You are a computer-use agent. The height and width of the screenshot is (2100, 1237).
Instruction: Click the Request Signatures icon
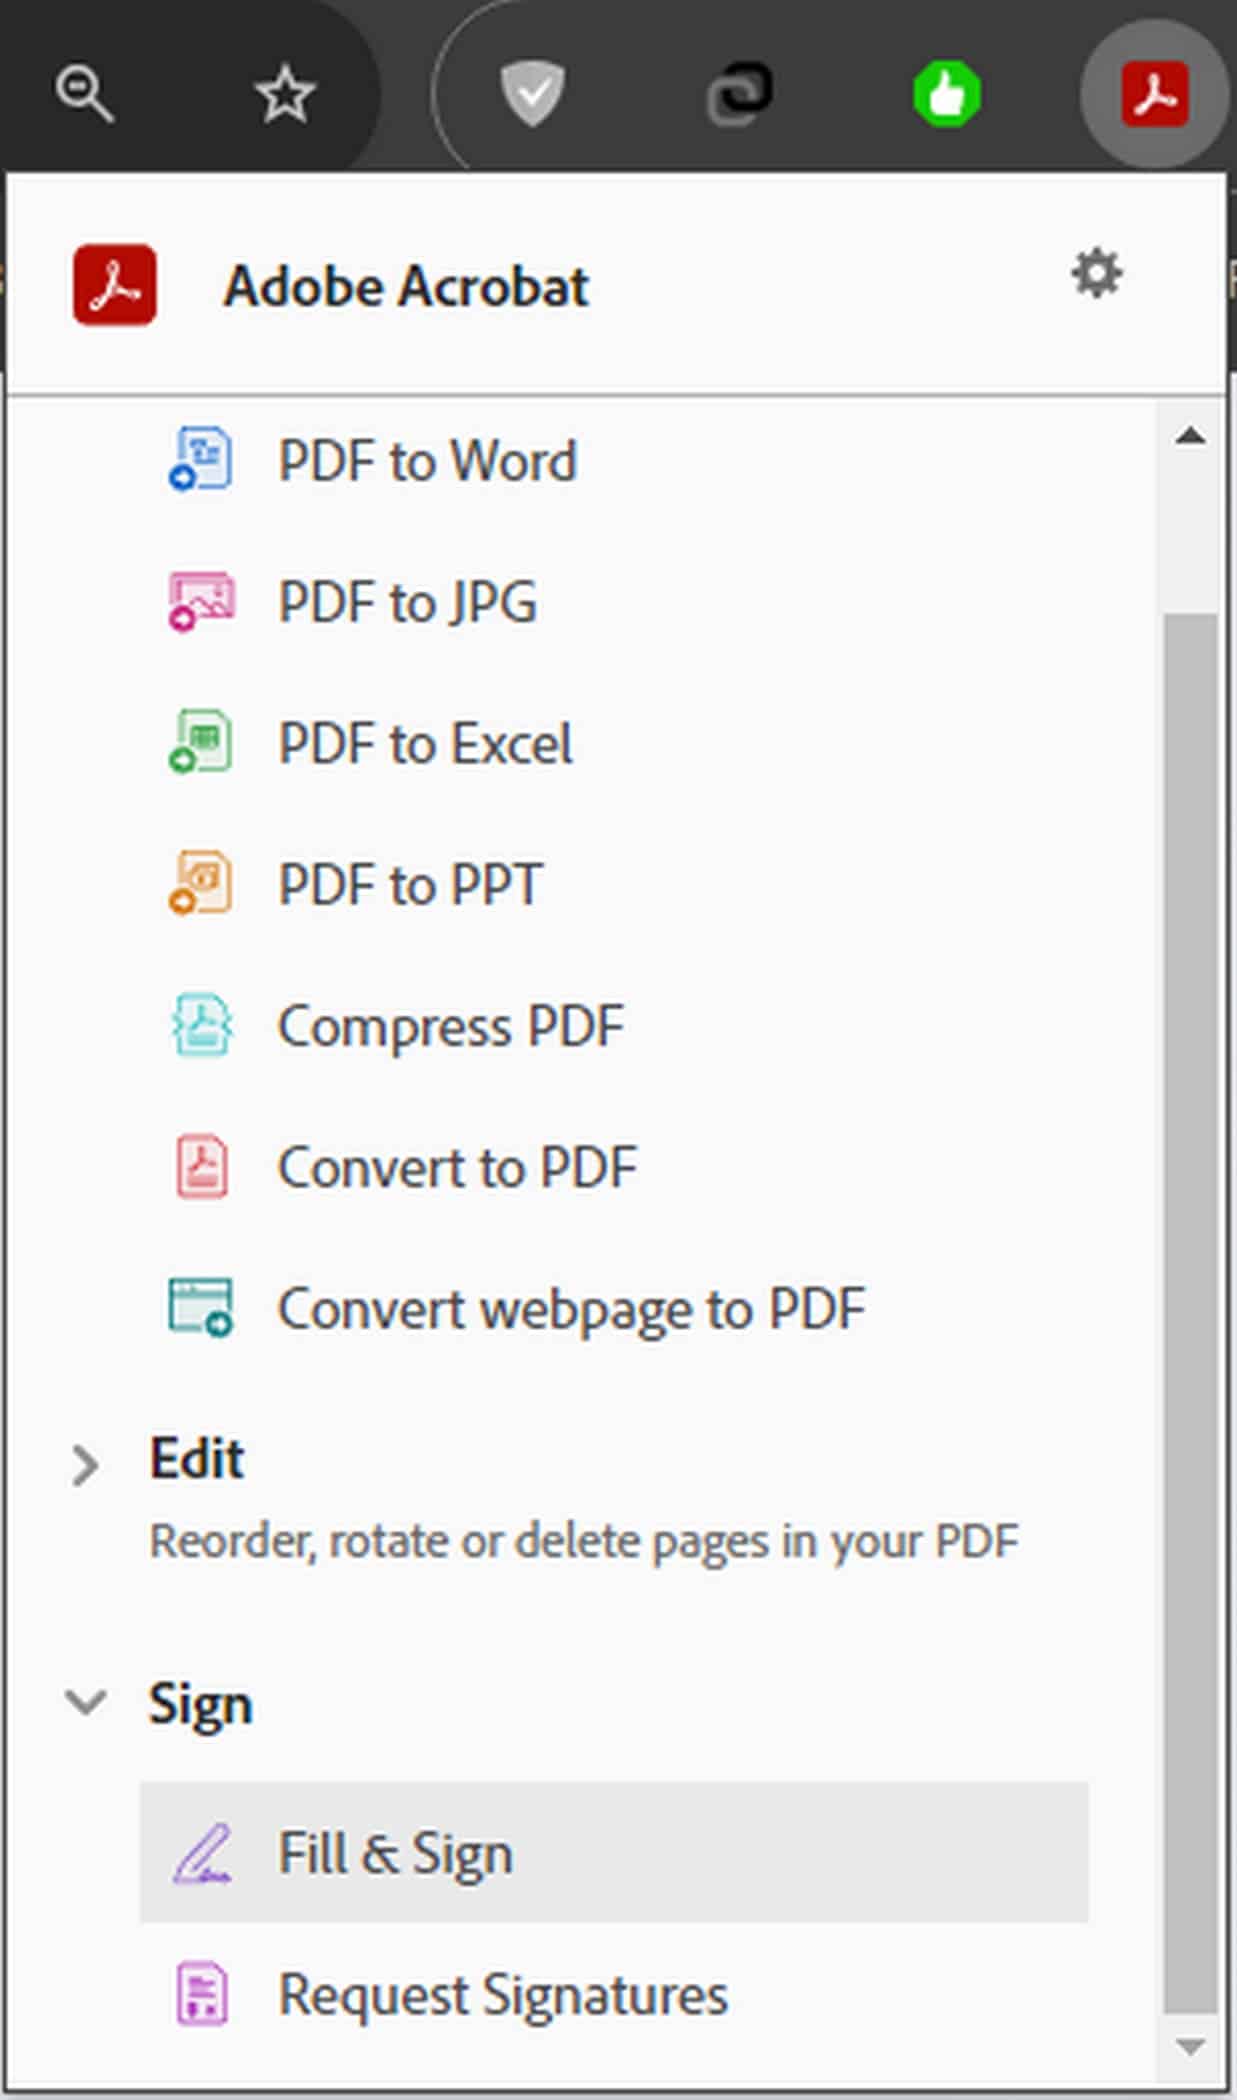pos(201,1993)
